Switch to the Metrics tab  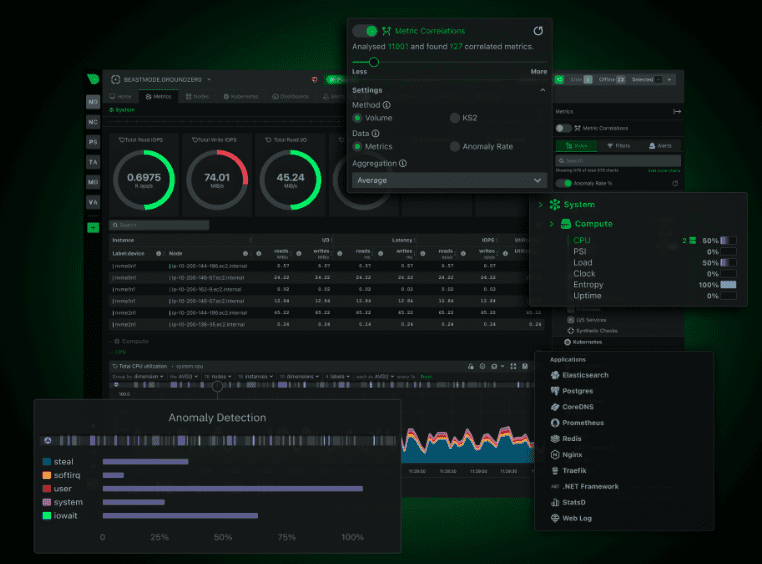click(158, 96)
